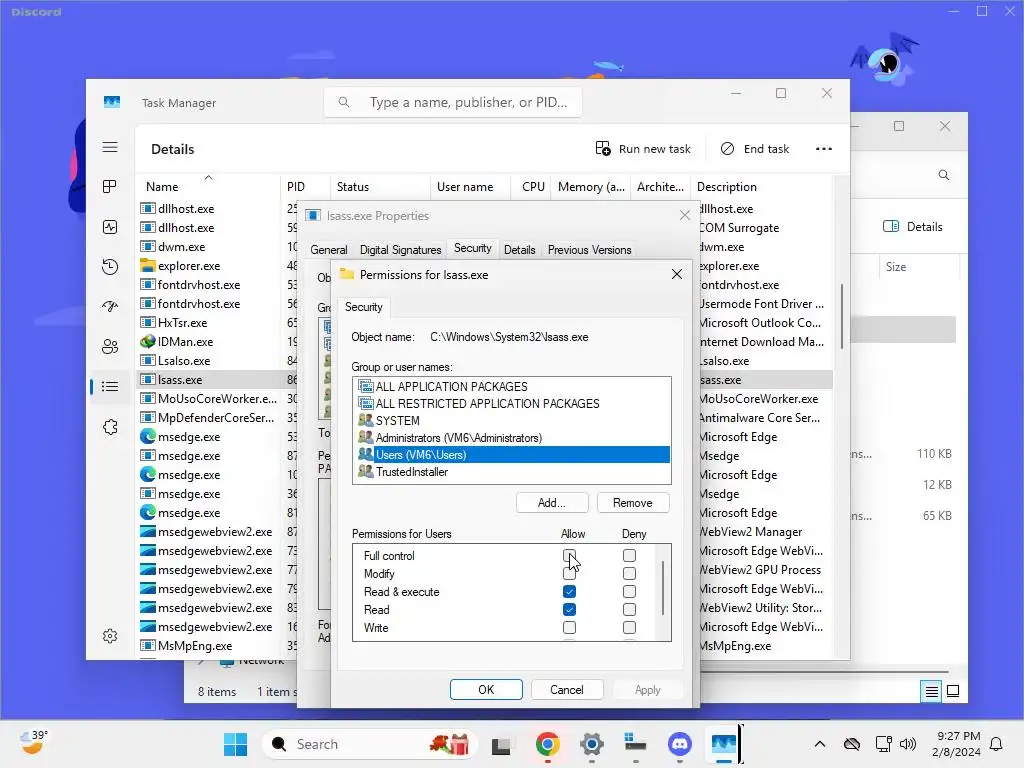Select Users (VM6\Users) entry
The height and width of the screenshot is (768, 1024).
[511, 455]
